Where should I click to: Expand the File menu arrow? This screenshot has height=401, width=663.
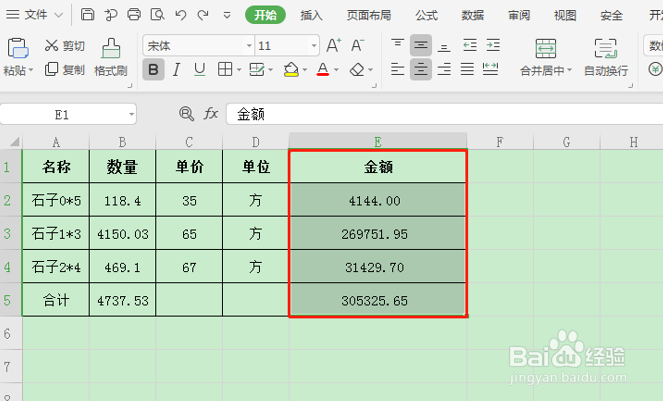(59, 16)
